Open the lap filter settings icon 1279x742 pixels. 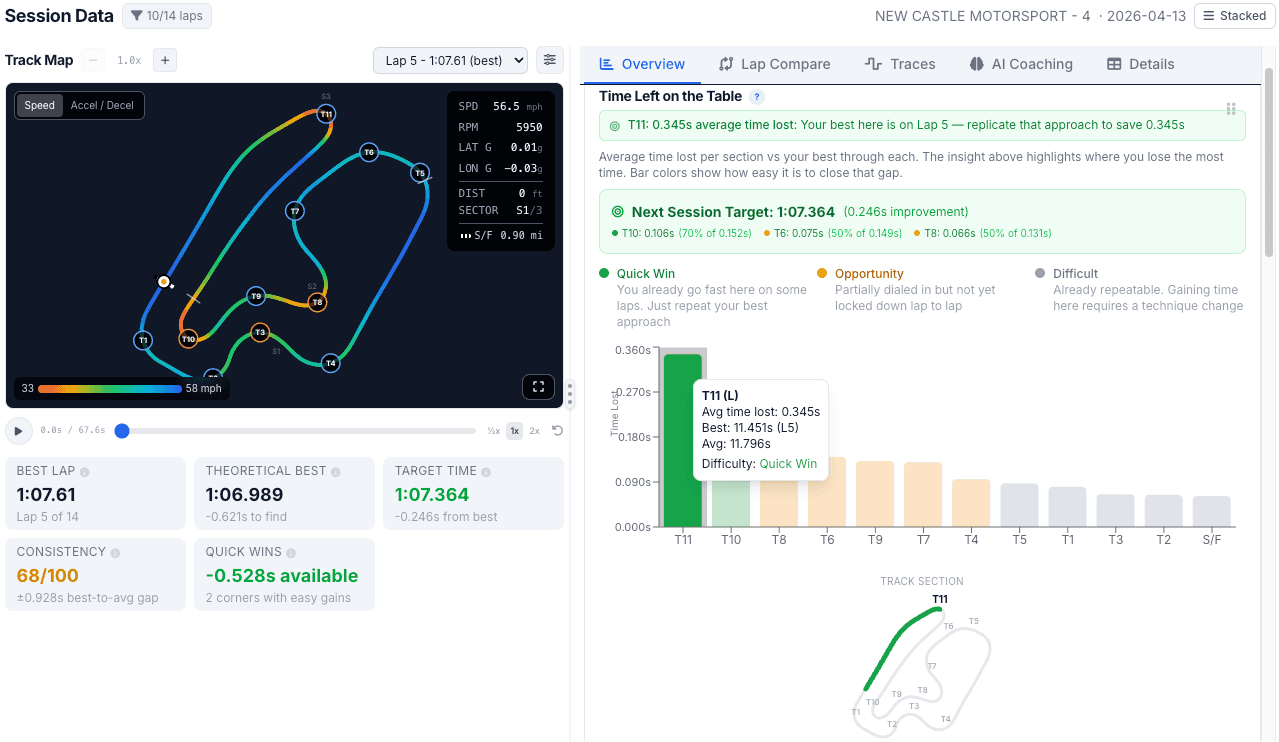(x=549, y=60)
